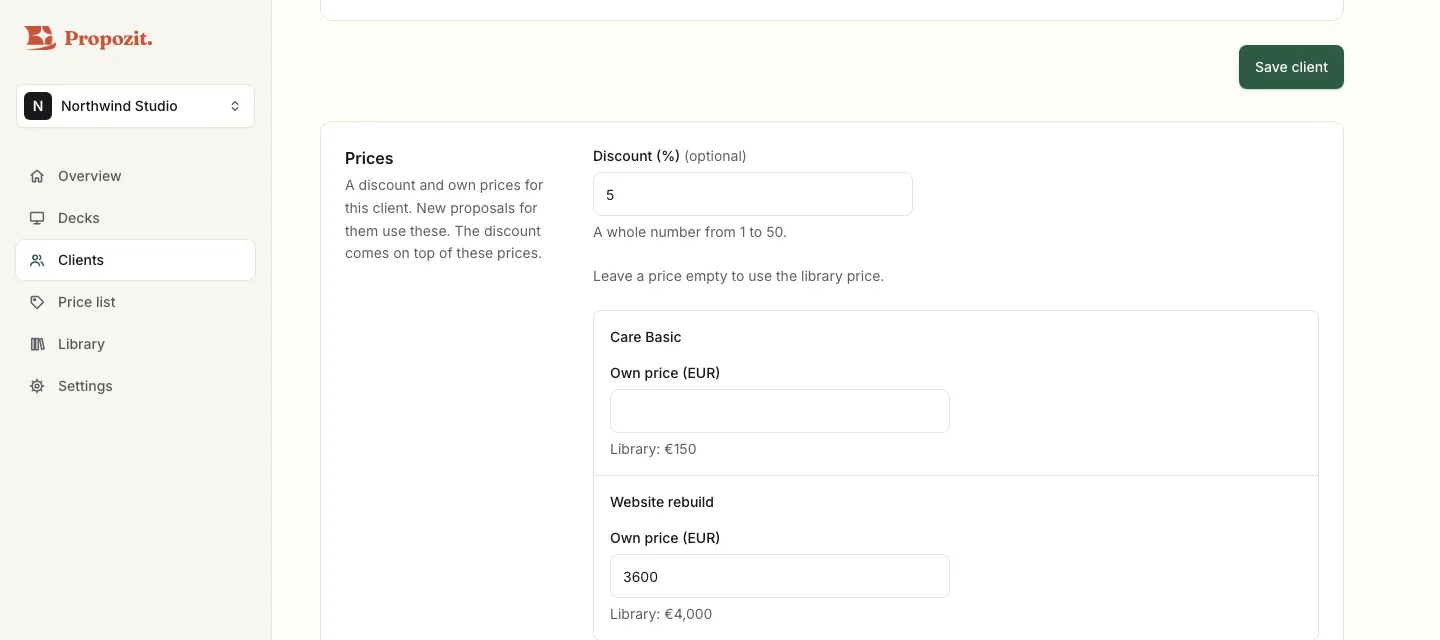Click the Prices section heading
Image resolution: width=1440 pixels, height=640 pixels.
click(369, 158)
